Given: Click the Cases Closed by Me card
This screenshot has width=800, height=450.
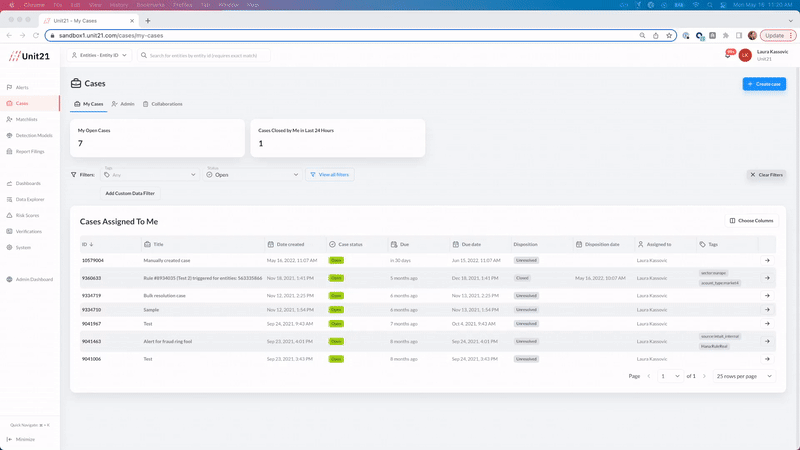Looking at the screenshot, I should (337, 138).
